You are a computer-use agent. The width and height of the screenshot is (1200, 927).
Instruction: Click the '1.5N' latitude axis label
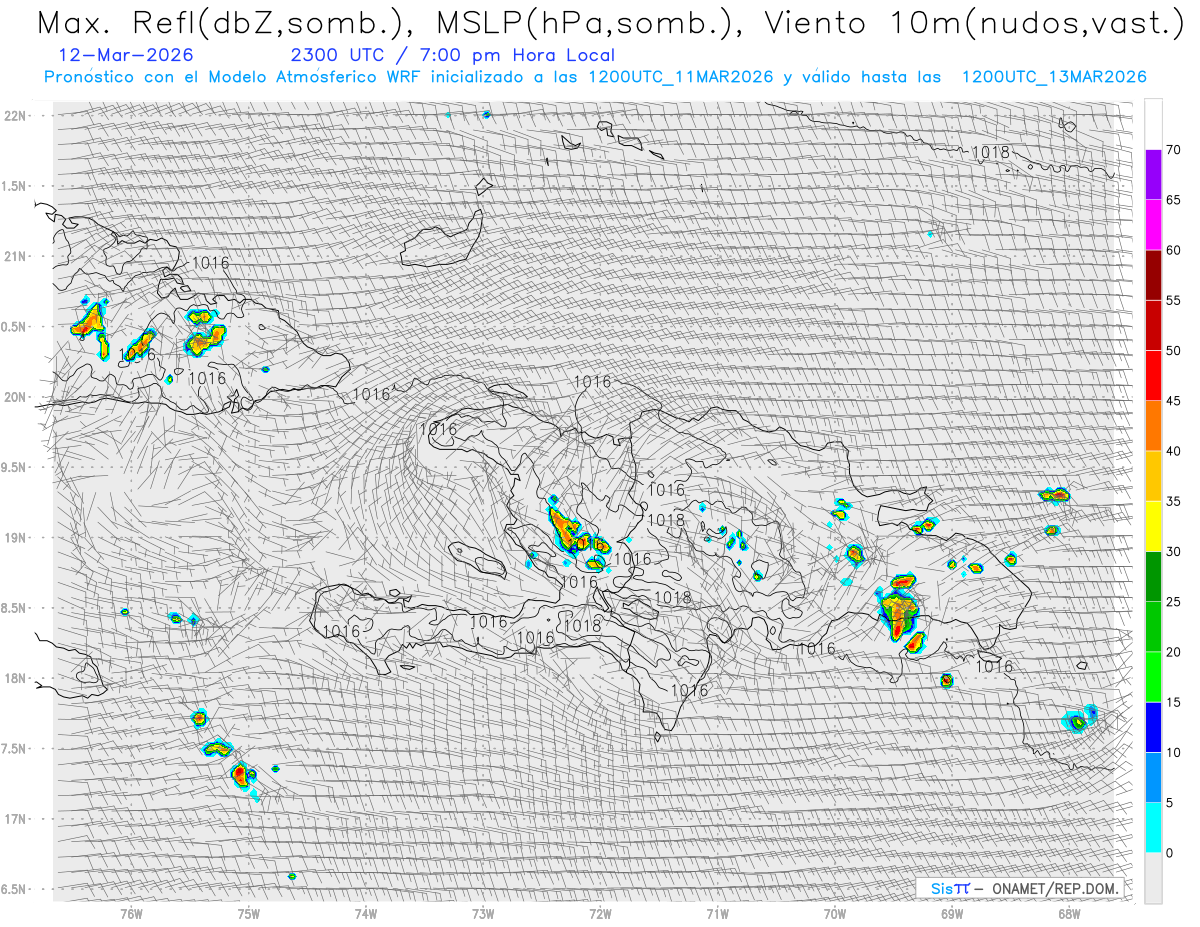tap(14, 186)
